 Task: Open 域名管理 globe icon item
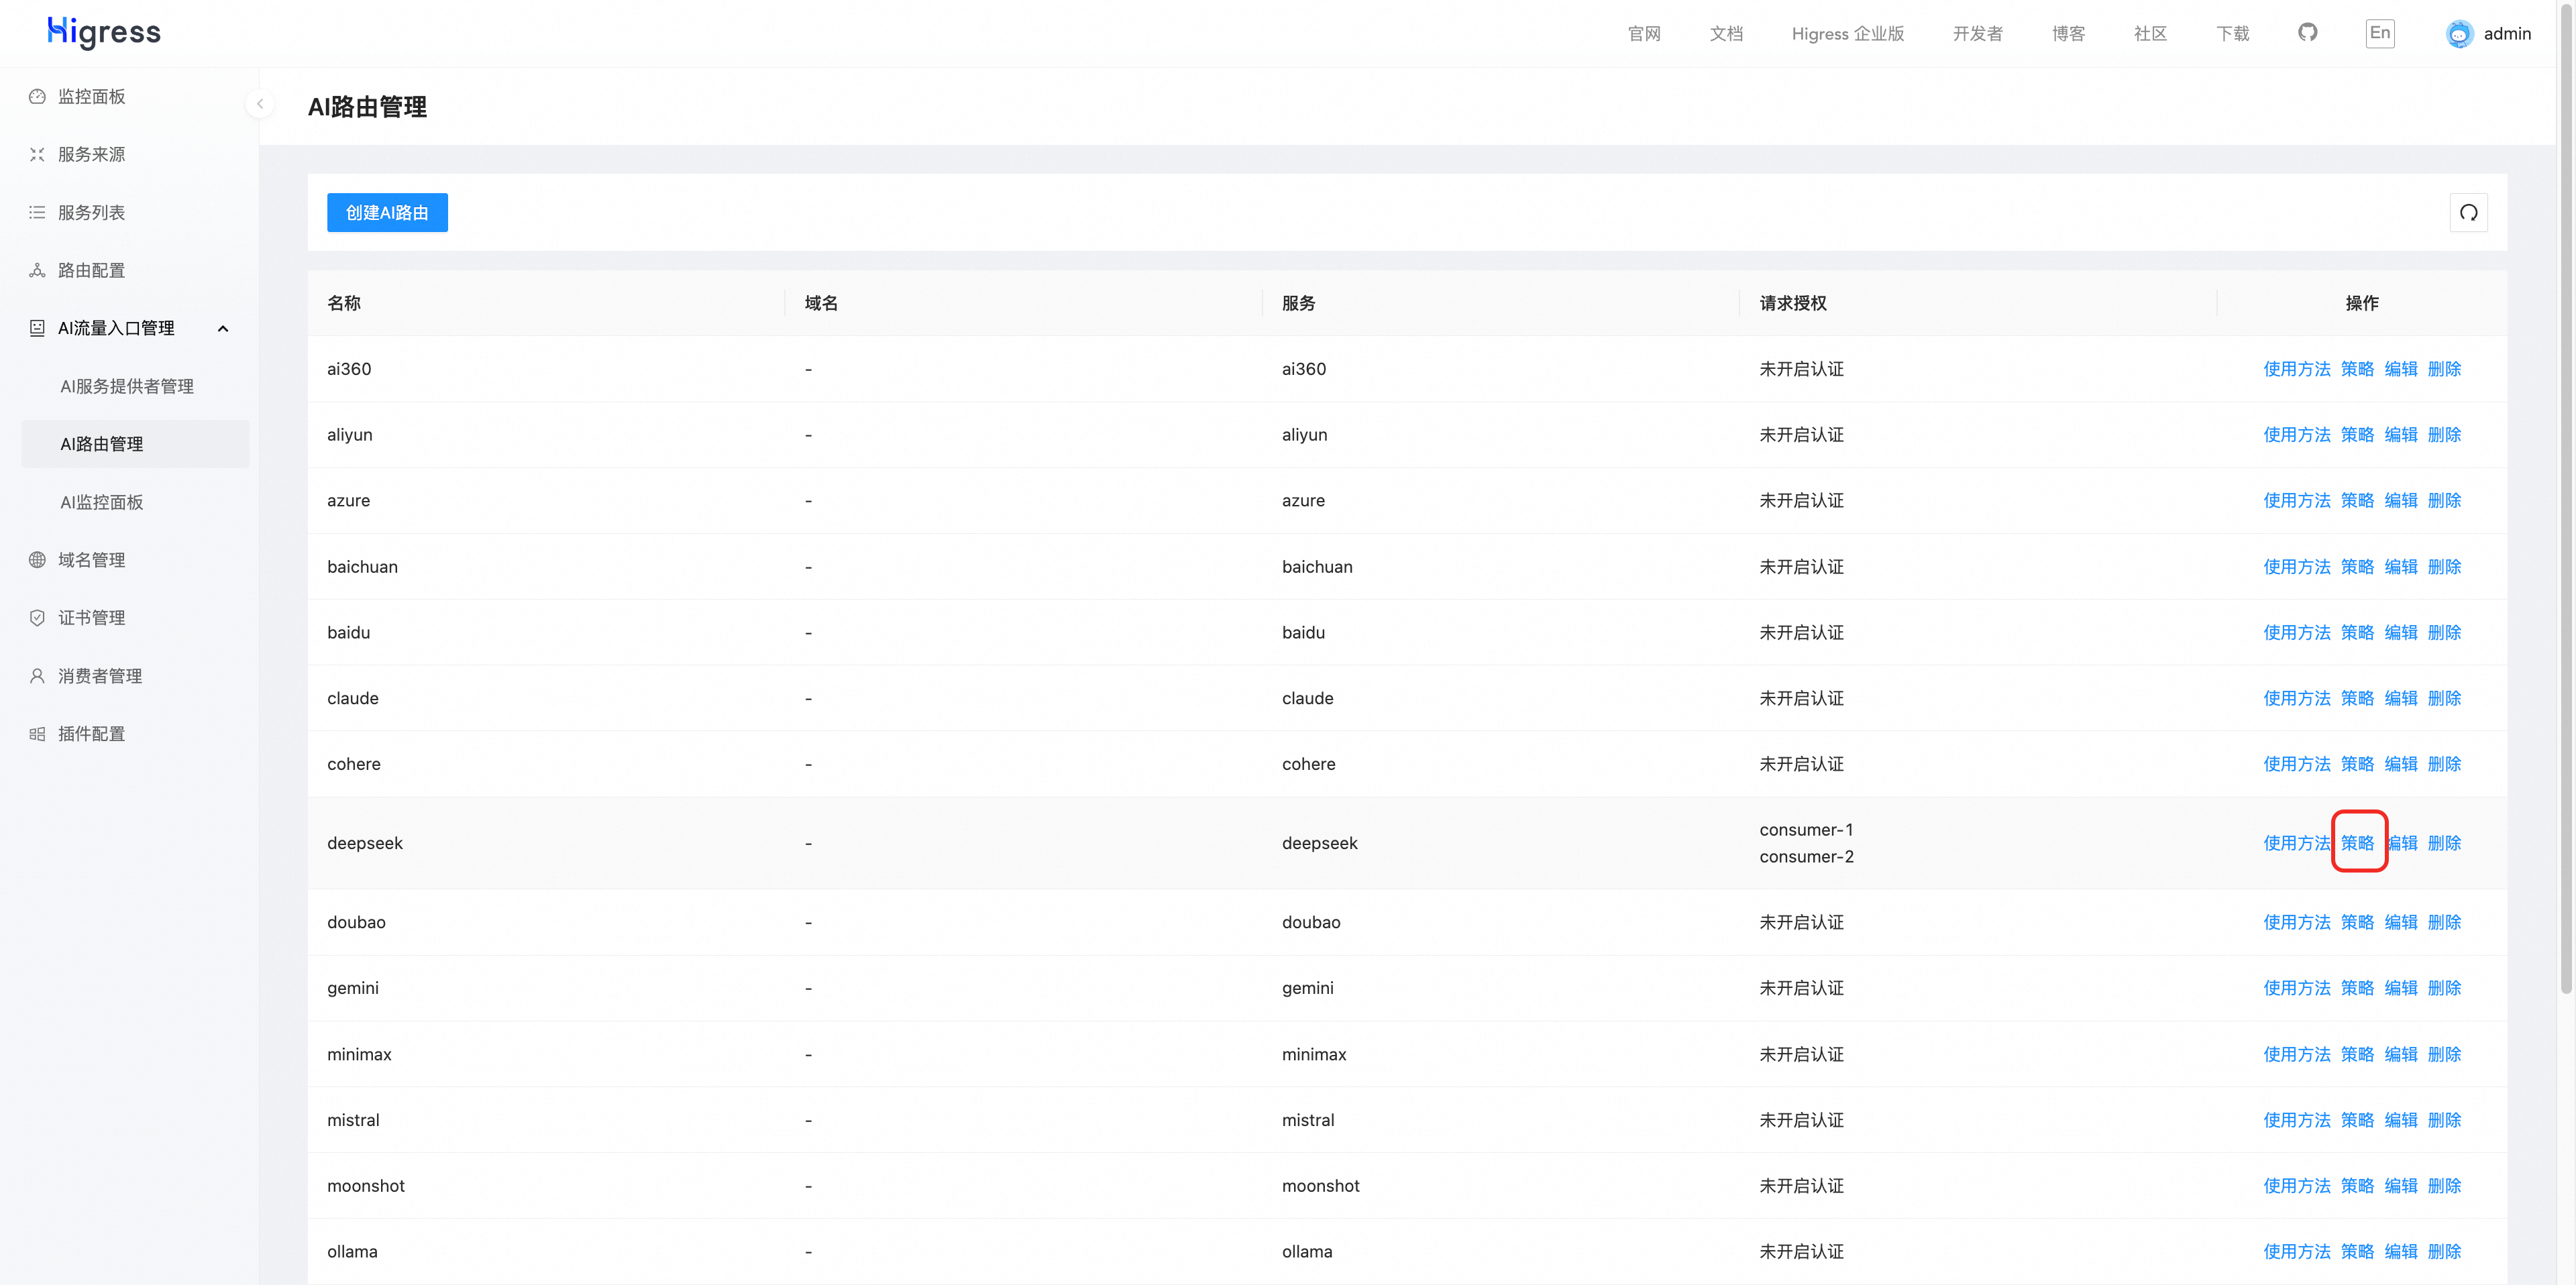tap(37, 560)
